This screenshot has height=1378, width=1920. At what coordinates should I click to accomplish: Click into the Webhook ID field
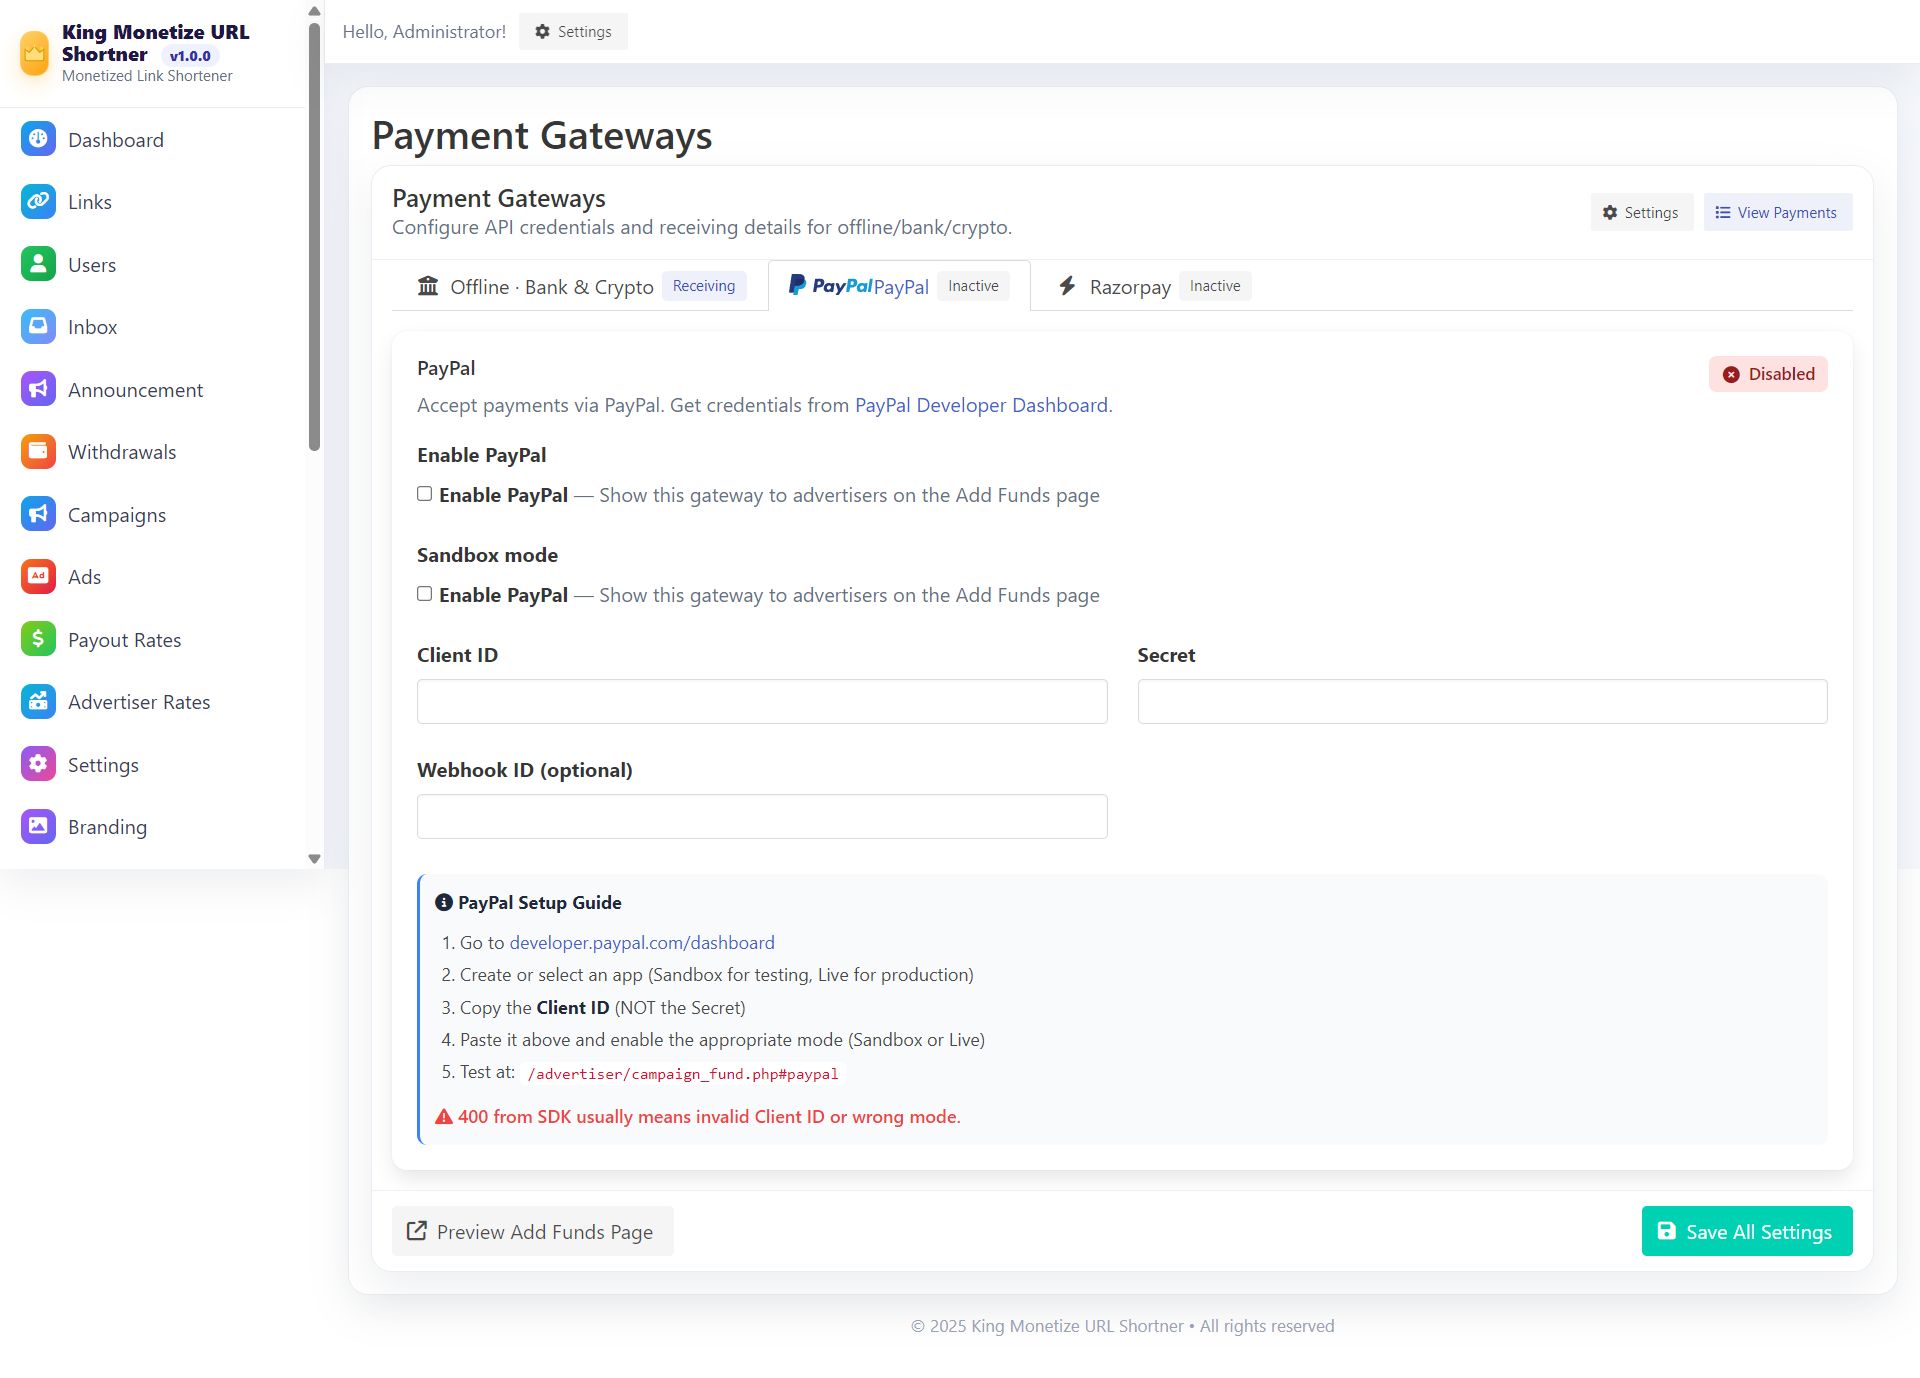(x=762, y=816)
